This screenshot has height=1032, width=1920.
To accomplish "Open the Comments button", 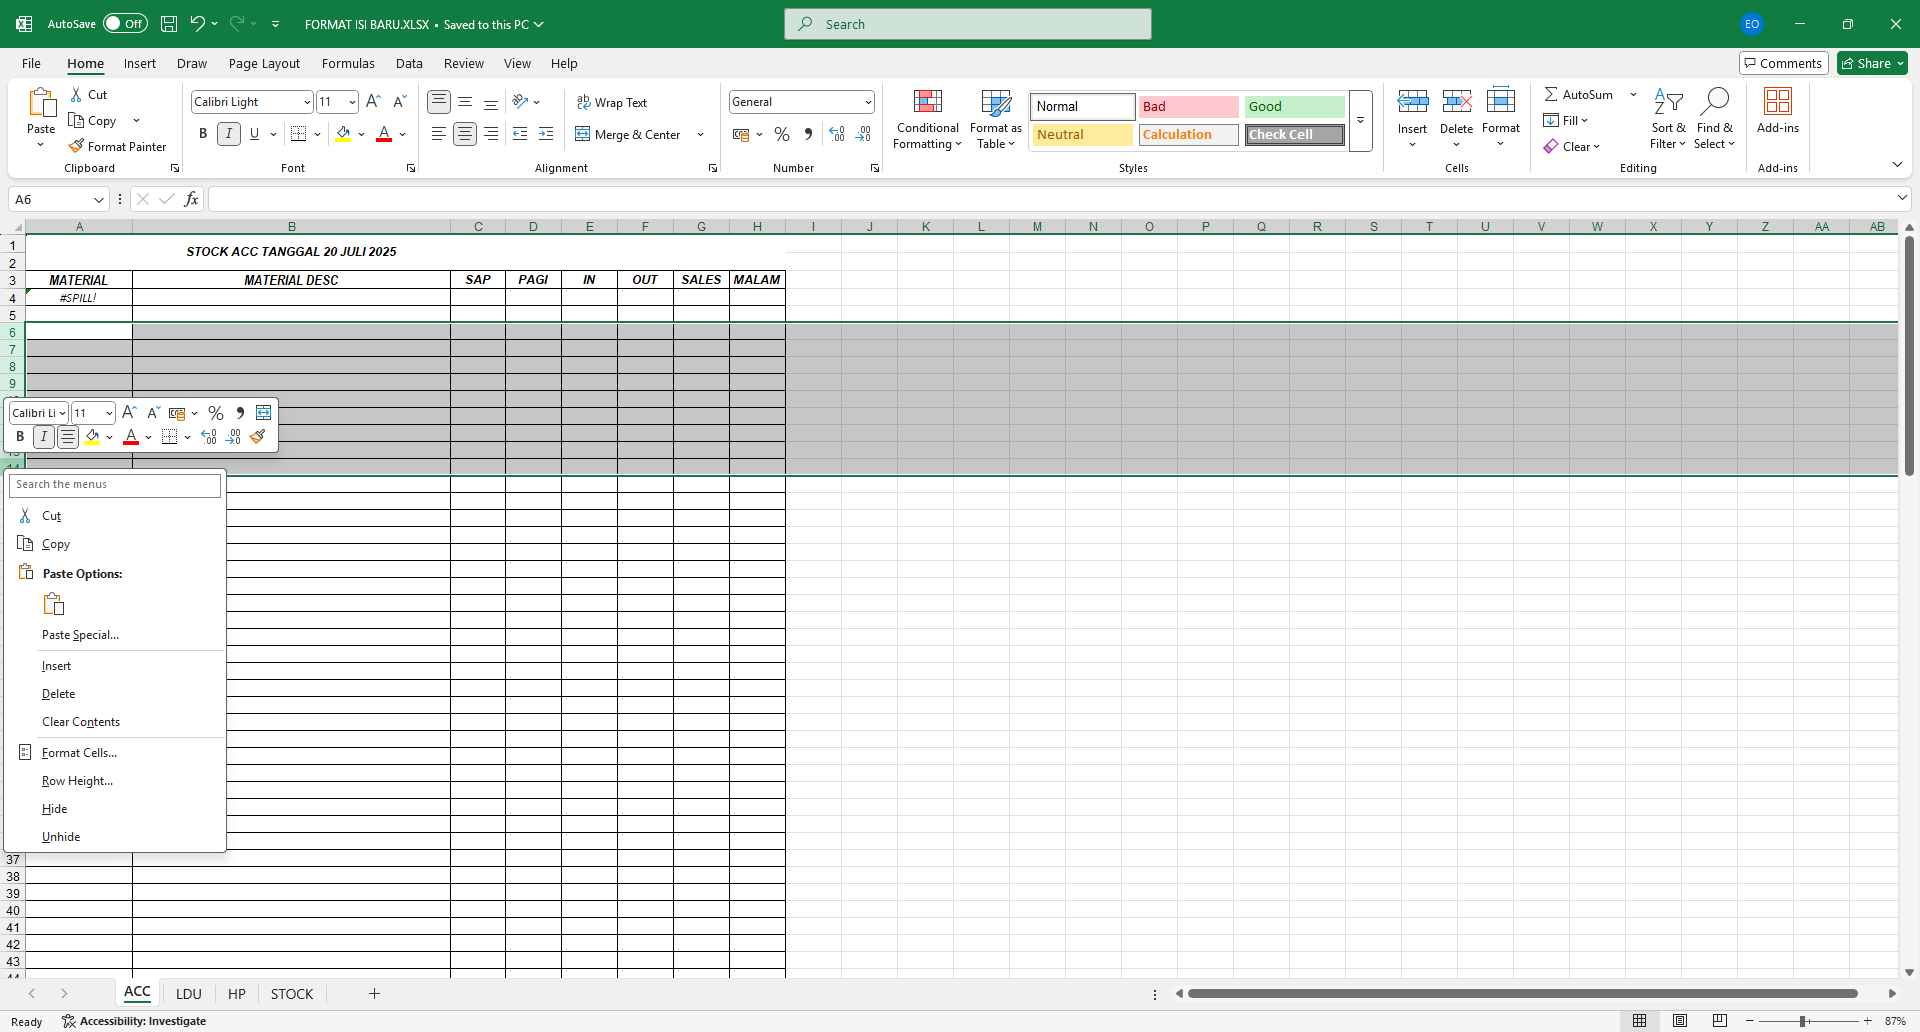I will click(x=1783, y=63).
